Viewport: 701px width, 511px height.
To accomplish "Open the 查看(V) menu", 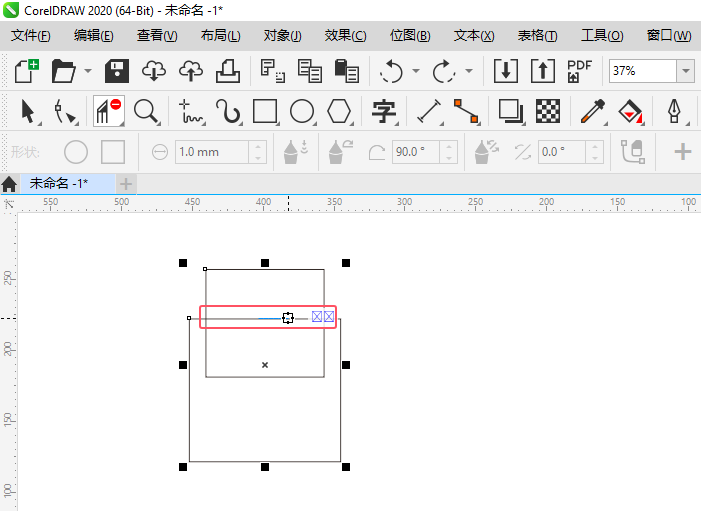I will (x=157, y=35).
